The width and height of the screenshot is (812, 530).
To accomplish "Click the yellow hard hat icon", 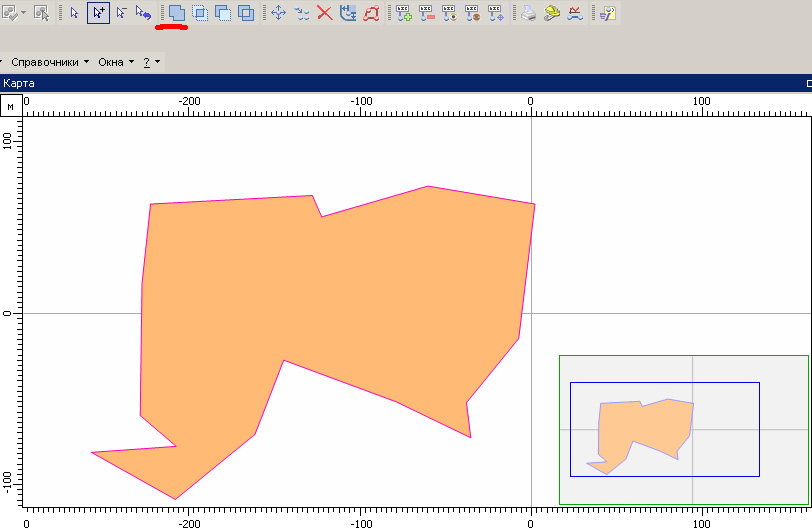I will (x=551, y=13).
